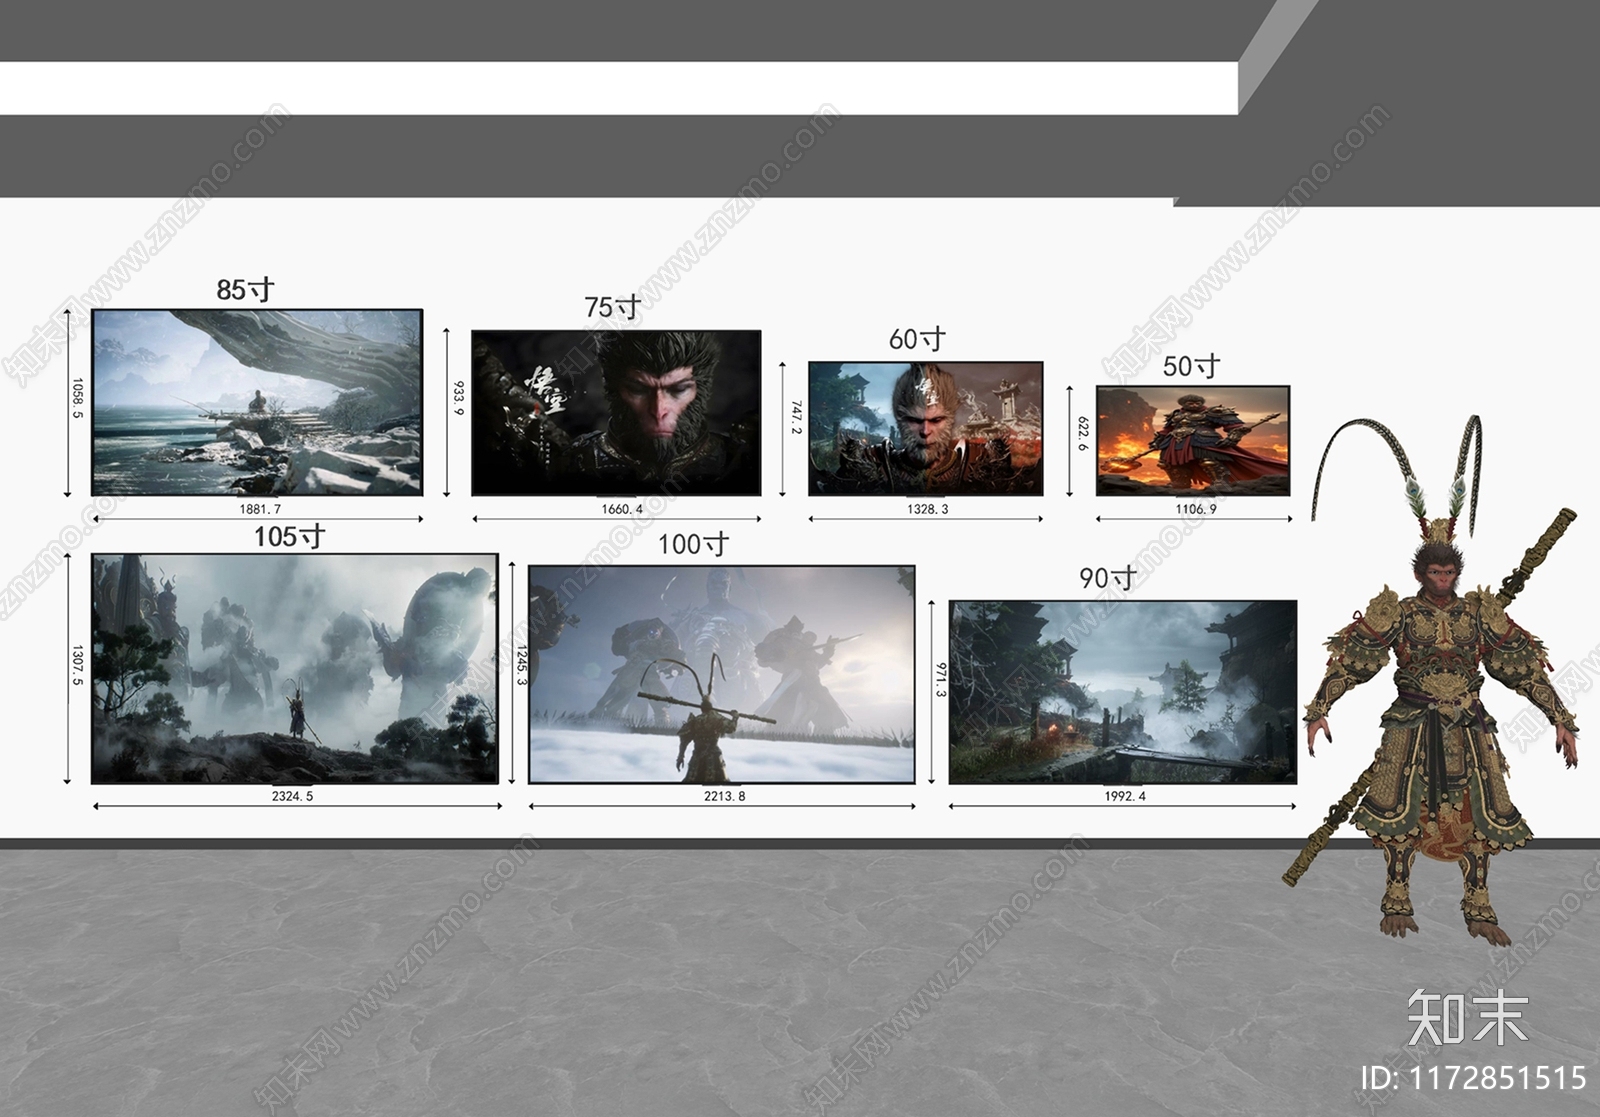Image resolution: width=1600 pixels, height=1117 pixels.
Task: Click the 1307.5 height dimension
Action: tap(78, 665)
